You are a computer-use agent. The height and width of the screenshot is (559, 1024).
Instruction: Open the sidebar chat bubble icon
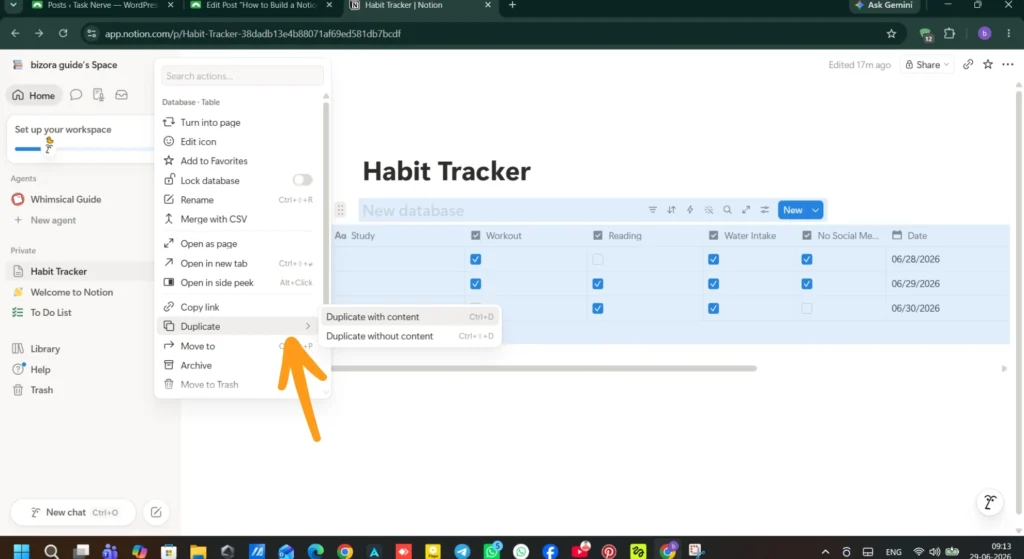tap(76, 95)
